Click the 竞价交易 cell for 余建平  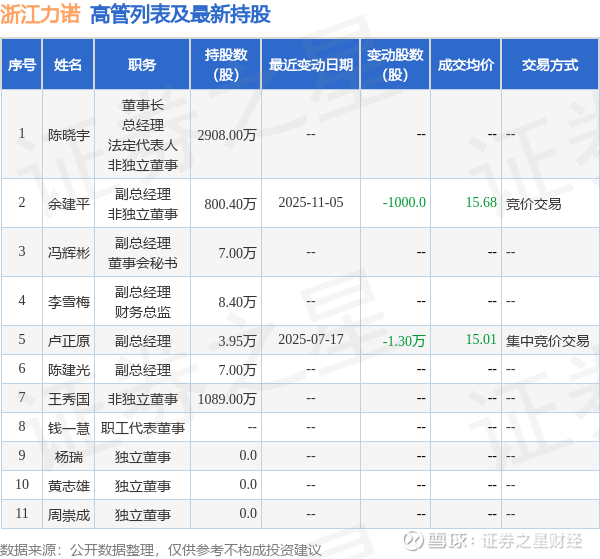[x=533, y=204]
